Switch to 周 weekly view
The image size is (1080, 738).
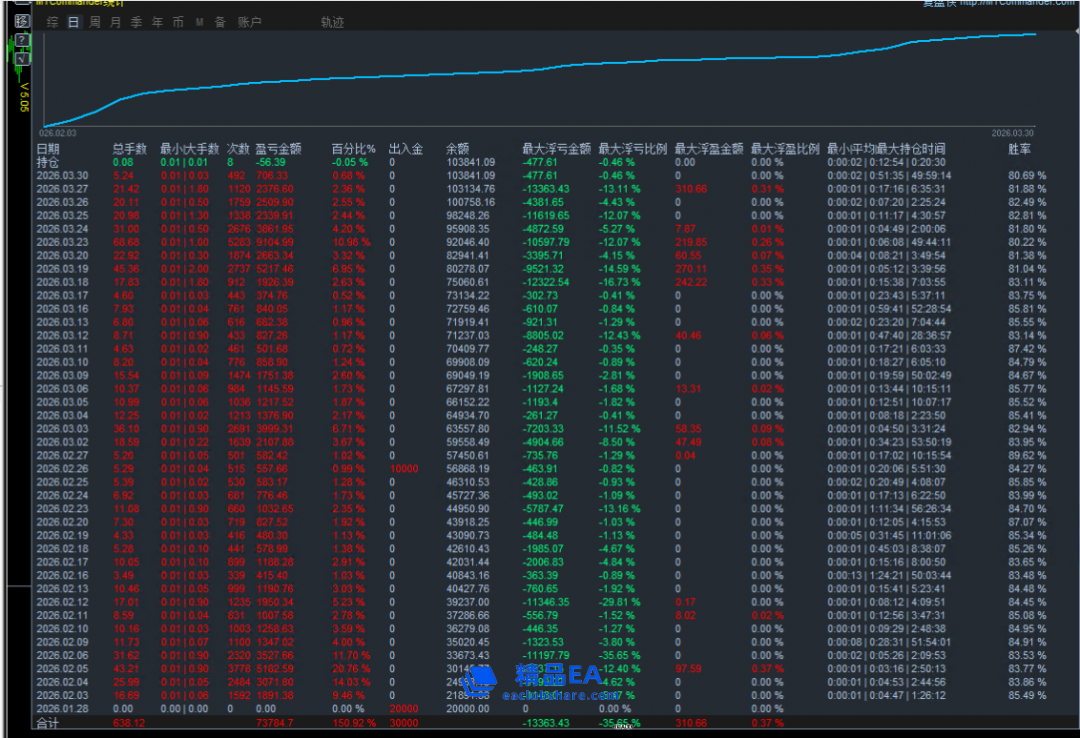click(94, 21)
